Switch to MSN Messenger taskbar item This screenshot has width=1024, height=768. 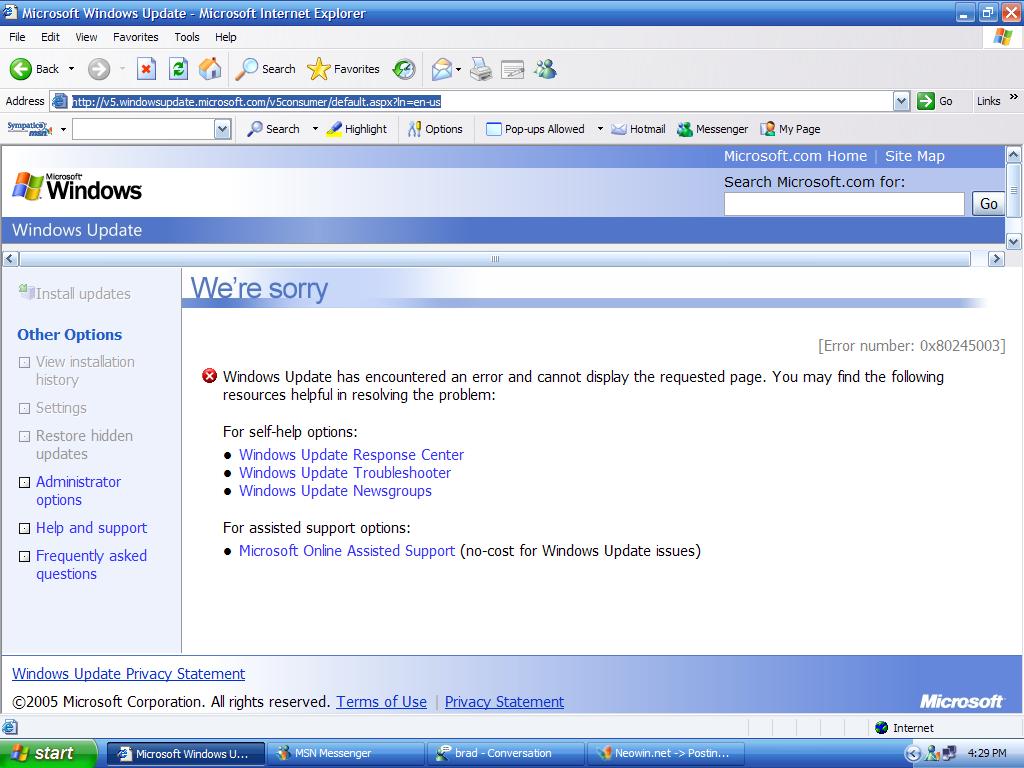pos(345,753)
